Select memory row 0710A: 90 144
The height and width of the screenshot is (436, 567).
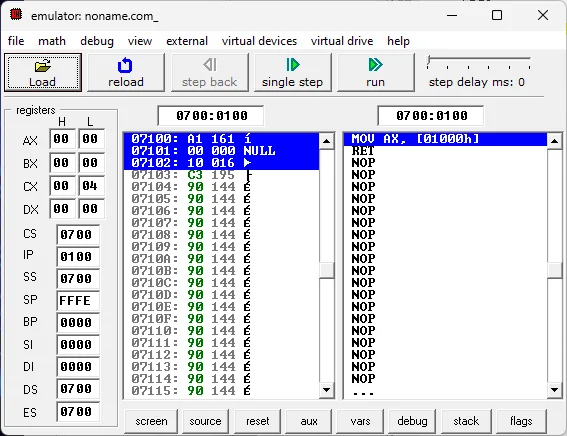pos(221,259)
